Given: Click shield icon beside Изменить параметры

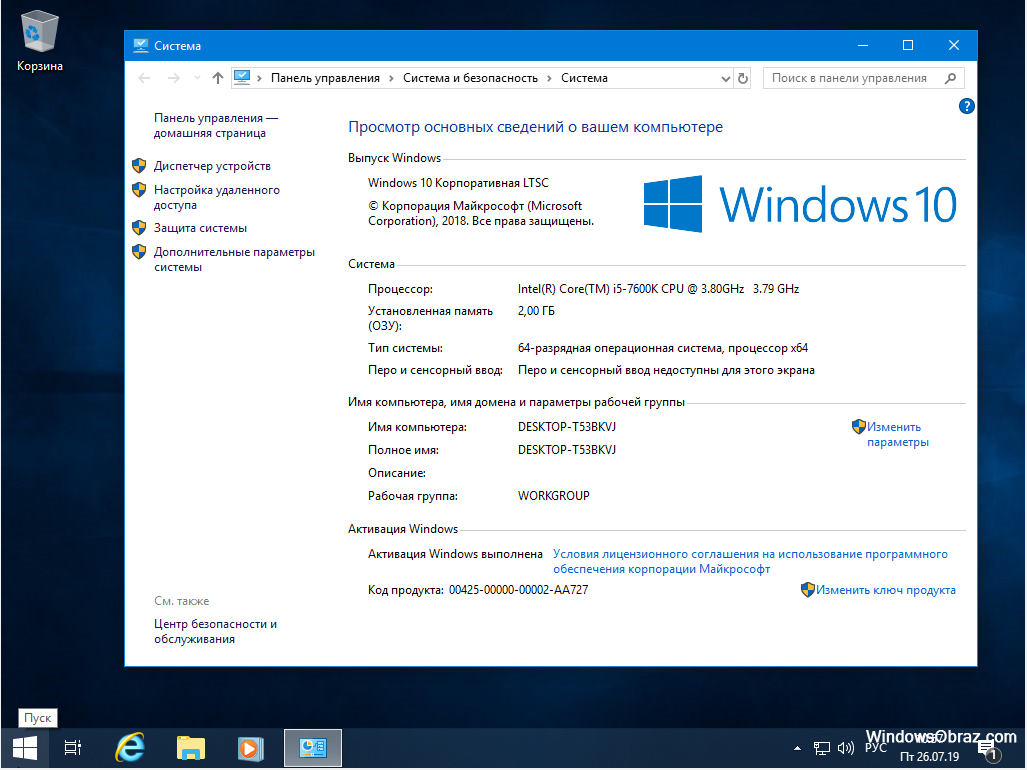Looking at the screenshot, I should [x=859, y=427].
